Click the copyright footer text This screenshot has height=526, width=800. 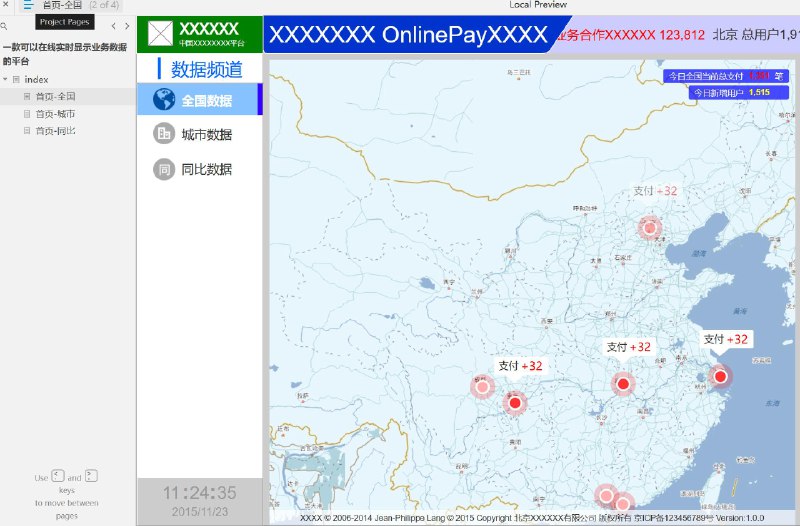point(532,518)
